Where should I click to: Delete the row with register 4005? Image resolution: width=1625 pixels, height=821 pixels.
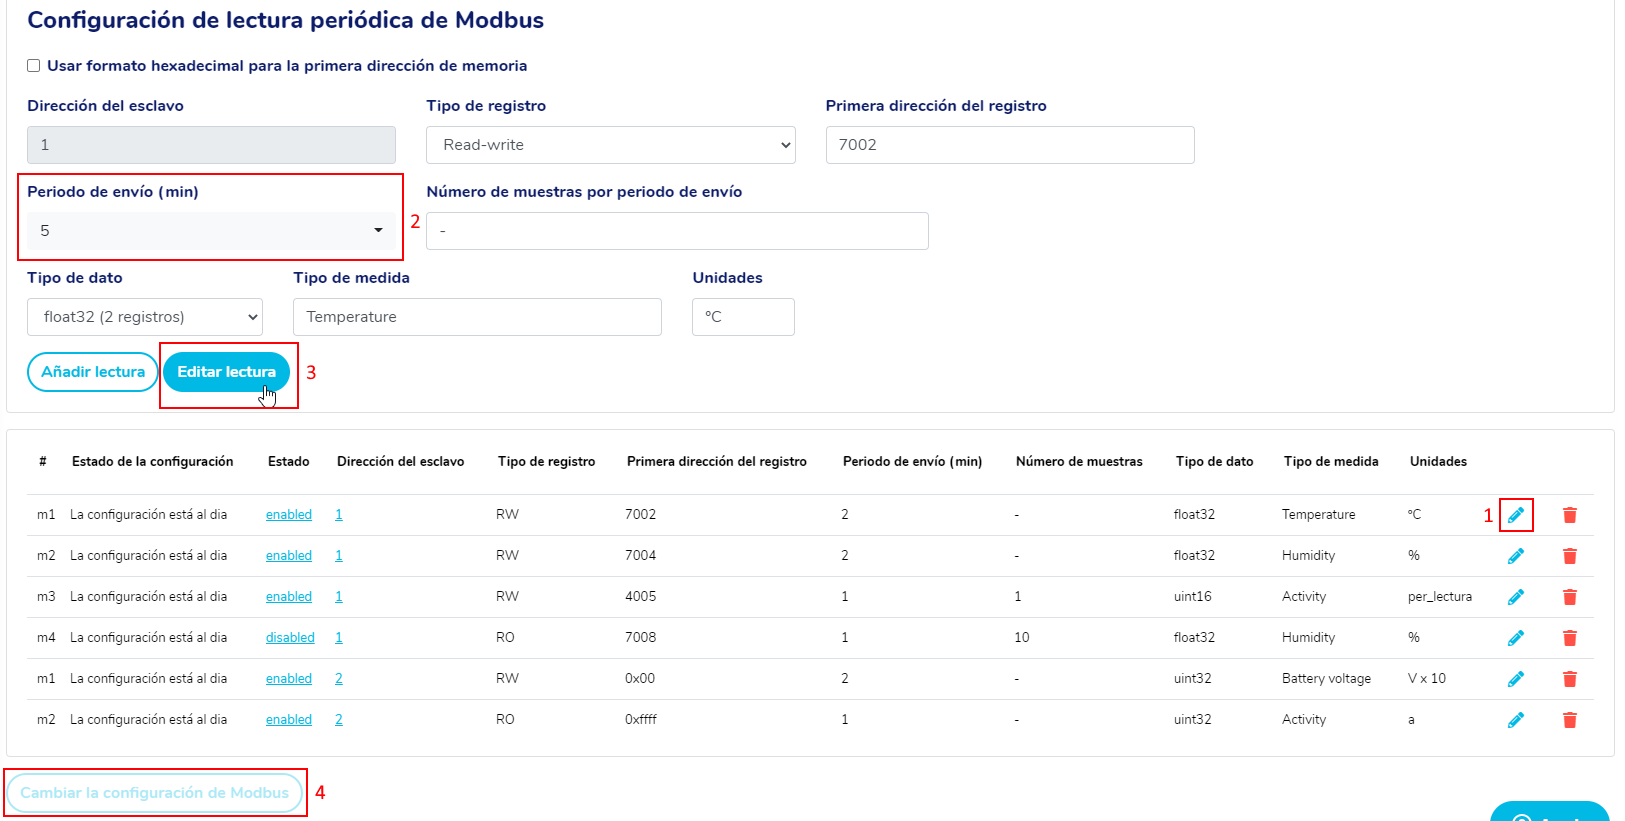1569,597
